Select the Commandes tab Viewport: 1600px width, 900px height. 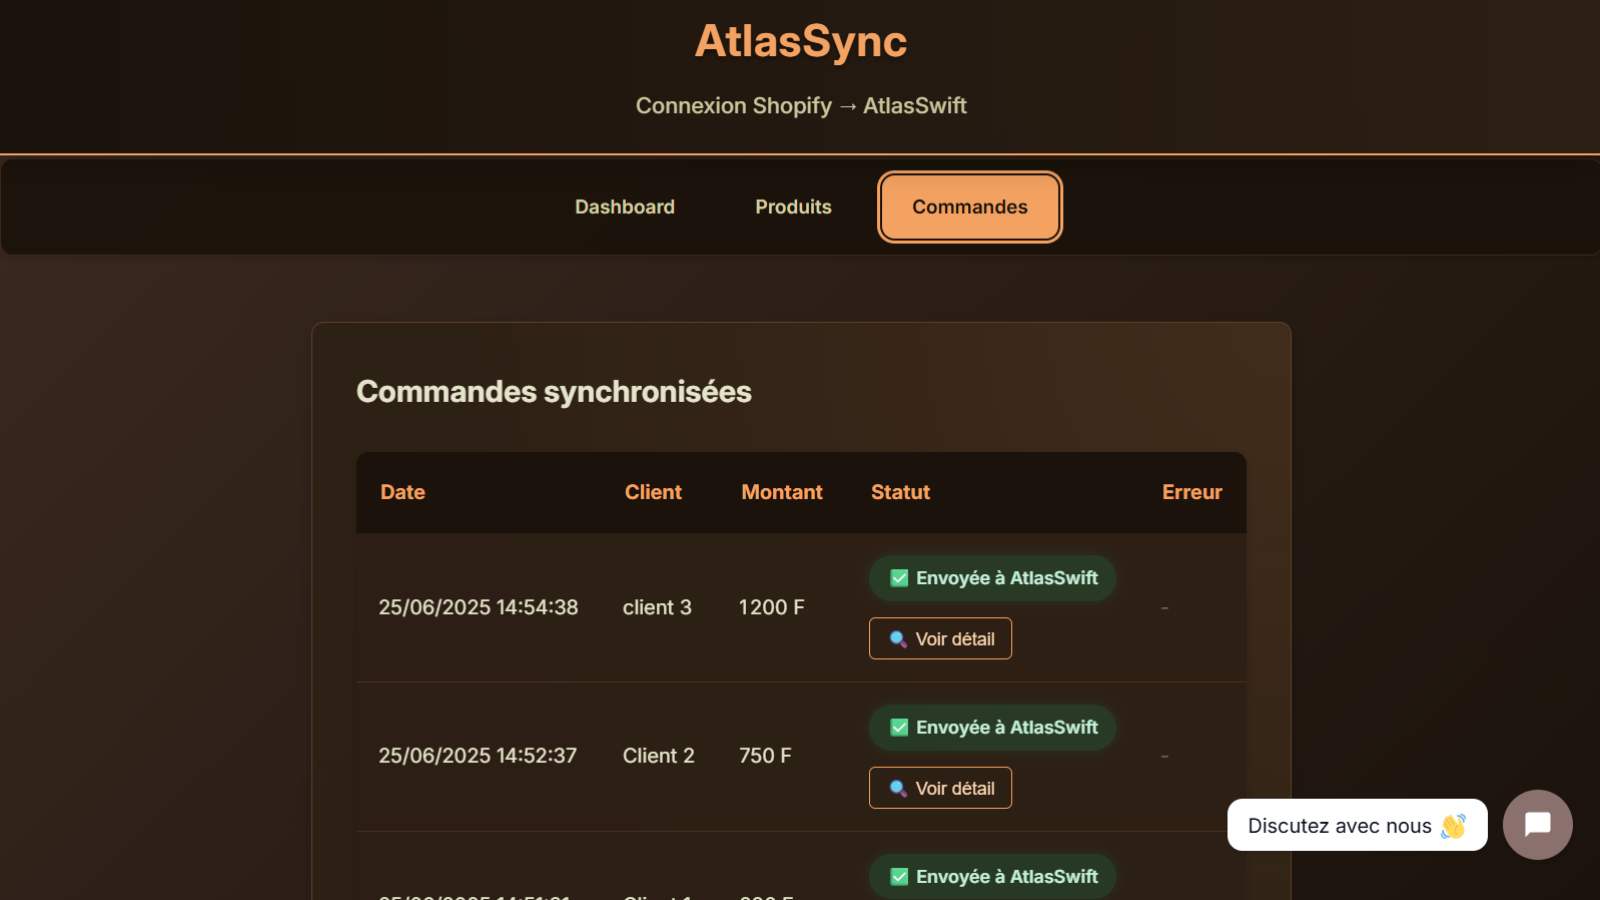[968, 207]
